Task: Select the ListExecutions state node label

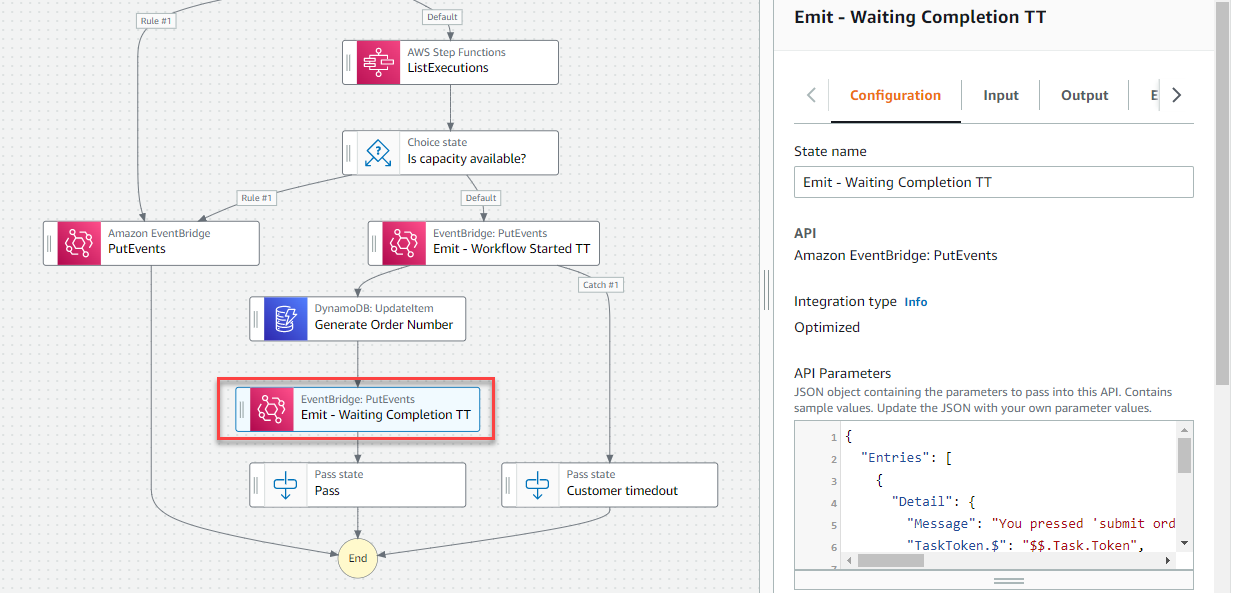Action: coord(448,68)
